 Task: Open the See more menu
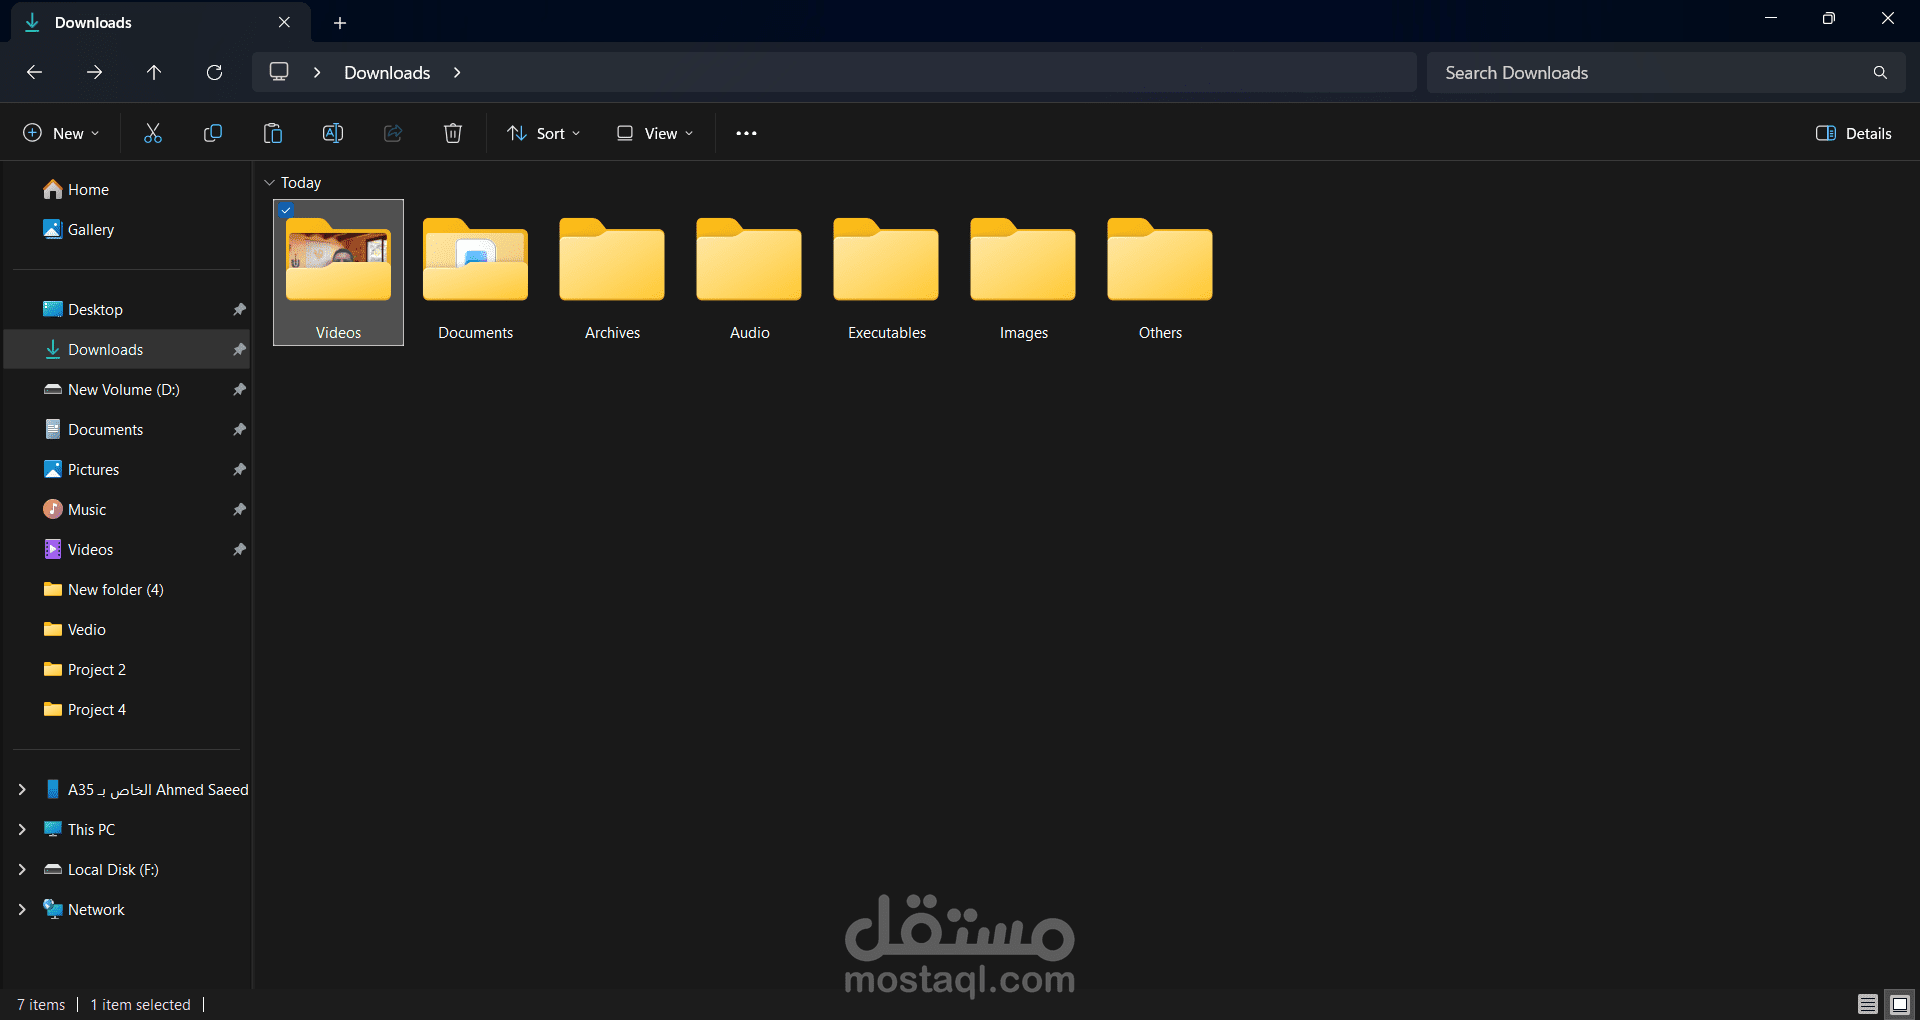(x=746, y=132)
